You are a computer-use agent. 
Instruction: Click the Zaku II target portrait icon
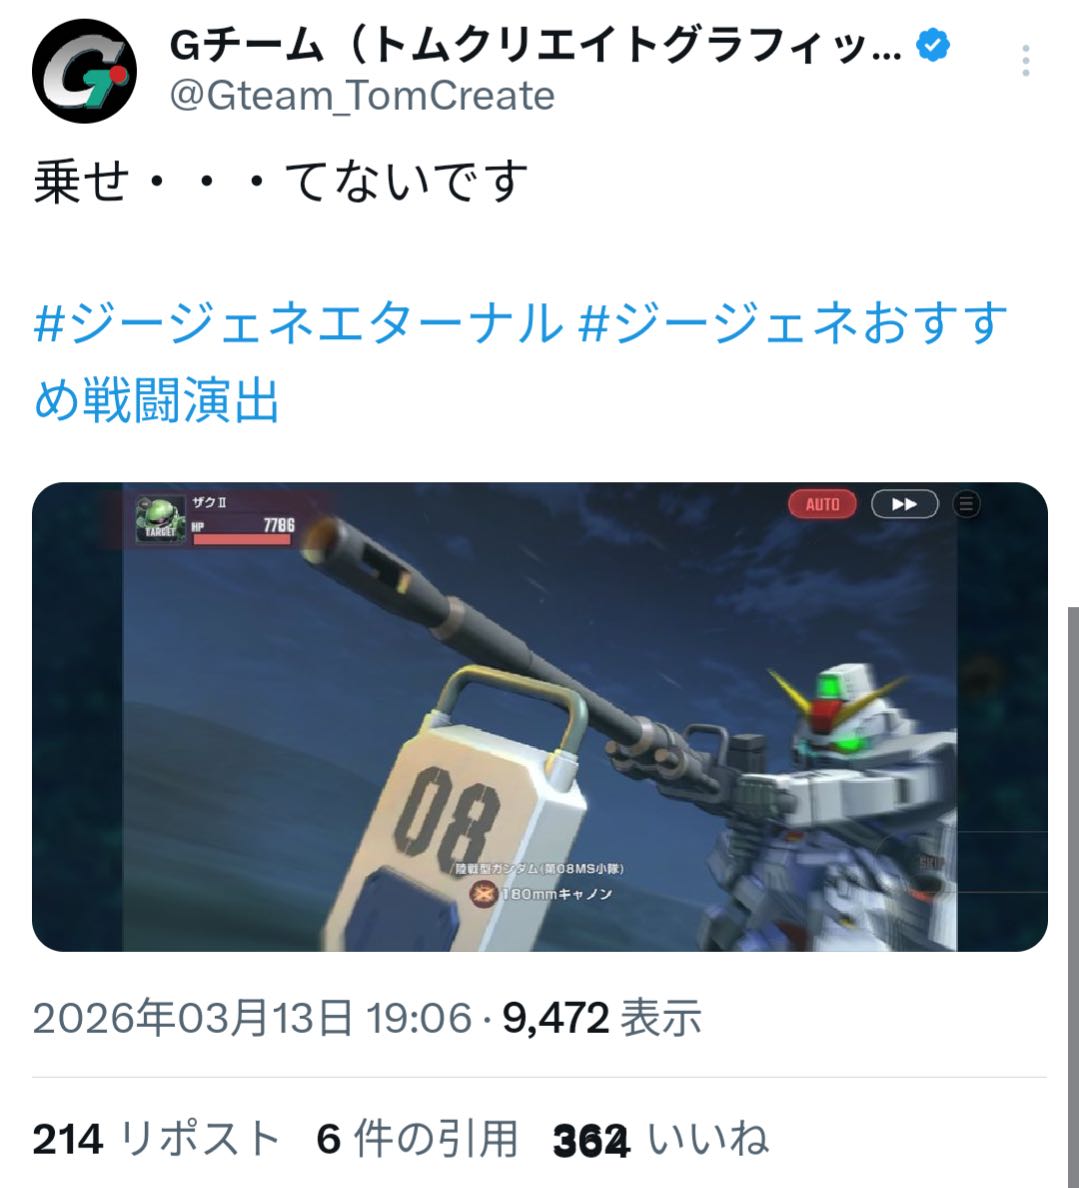pos(160,519)
